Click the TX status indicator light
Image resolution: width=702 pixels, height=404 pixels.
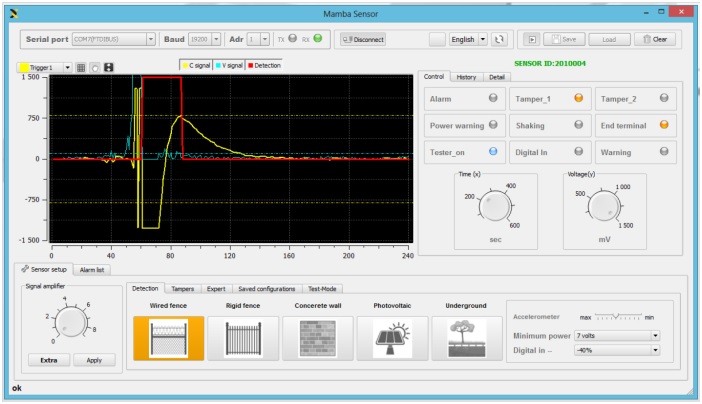pos(292,39)
